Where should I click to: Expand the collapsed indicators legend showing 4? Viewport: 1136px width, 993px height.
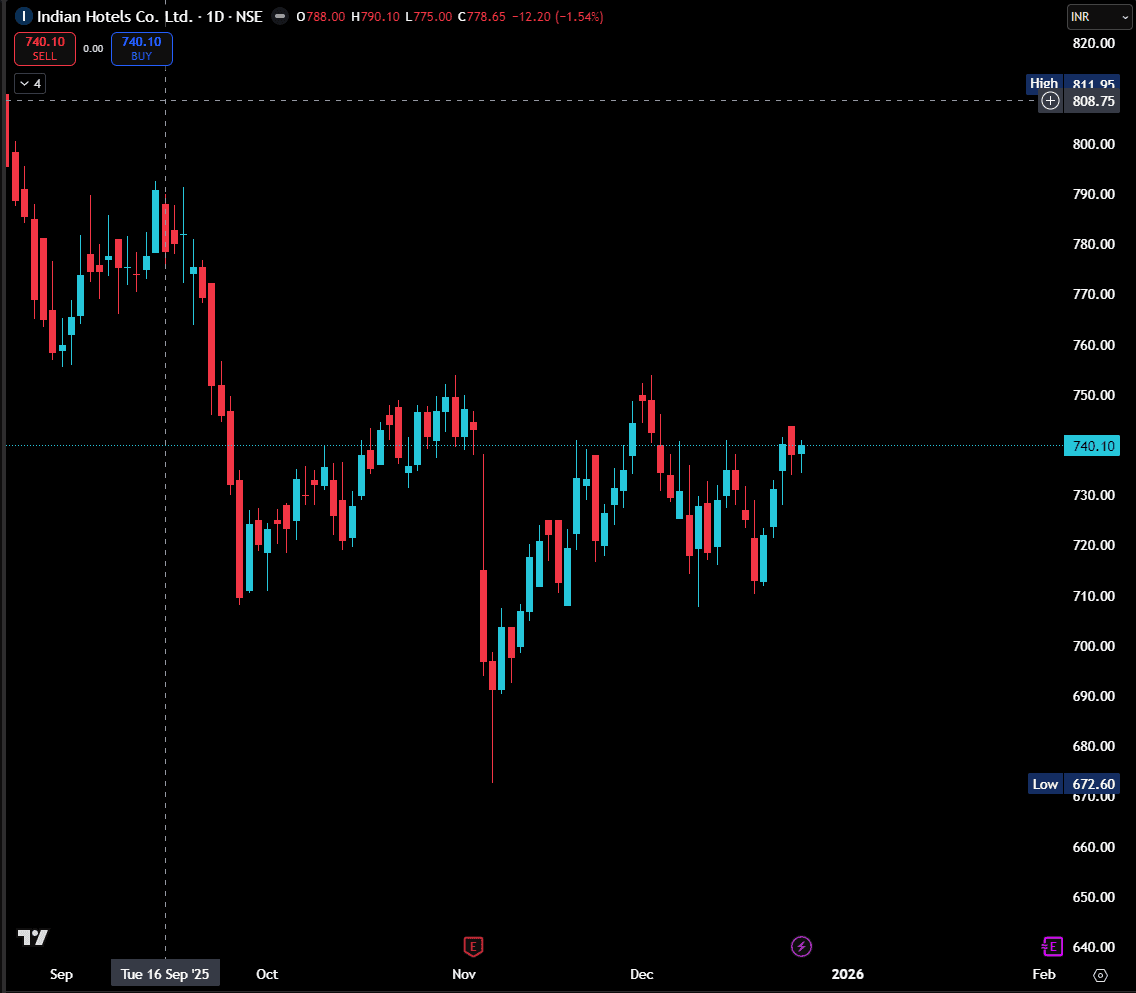coord(30,83)
